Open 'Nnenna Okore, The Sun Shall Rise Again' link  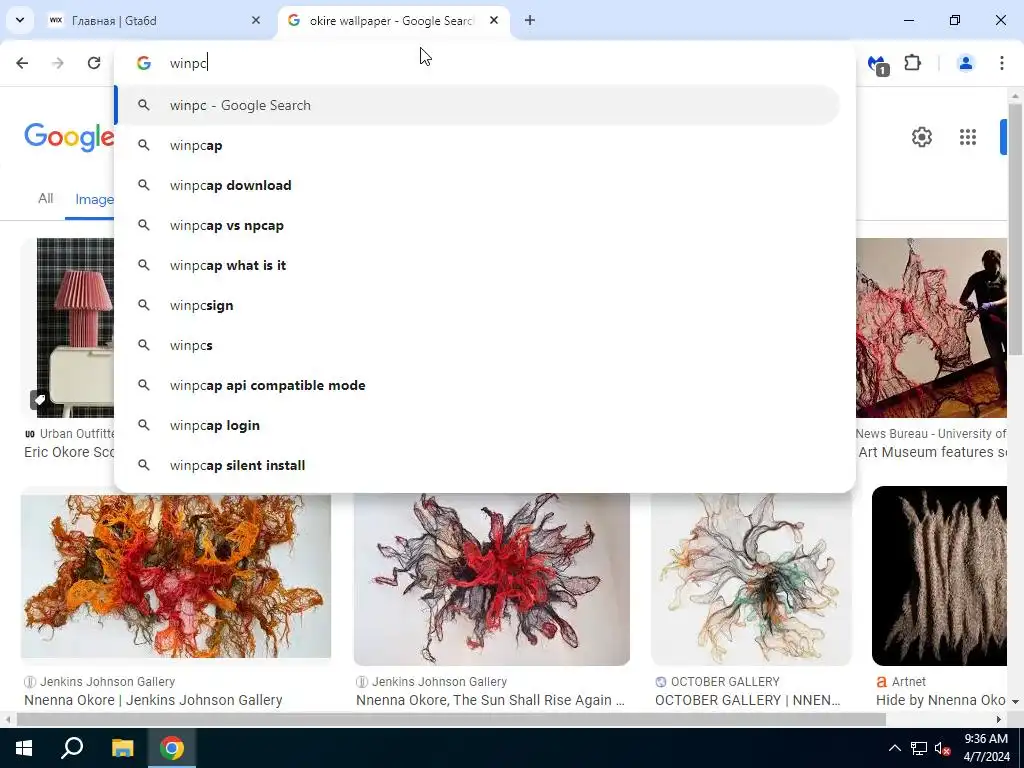pyautogui.click(x=490, y=700)
